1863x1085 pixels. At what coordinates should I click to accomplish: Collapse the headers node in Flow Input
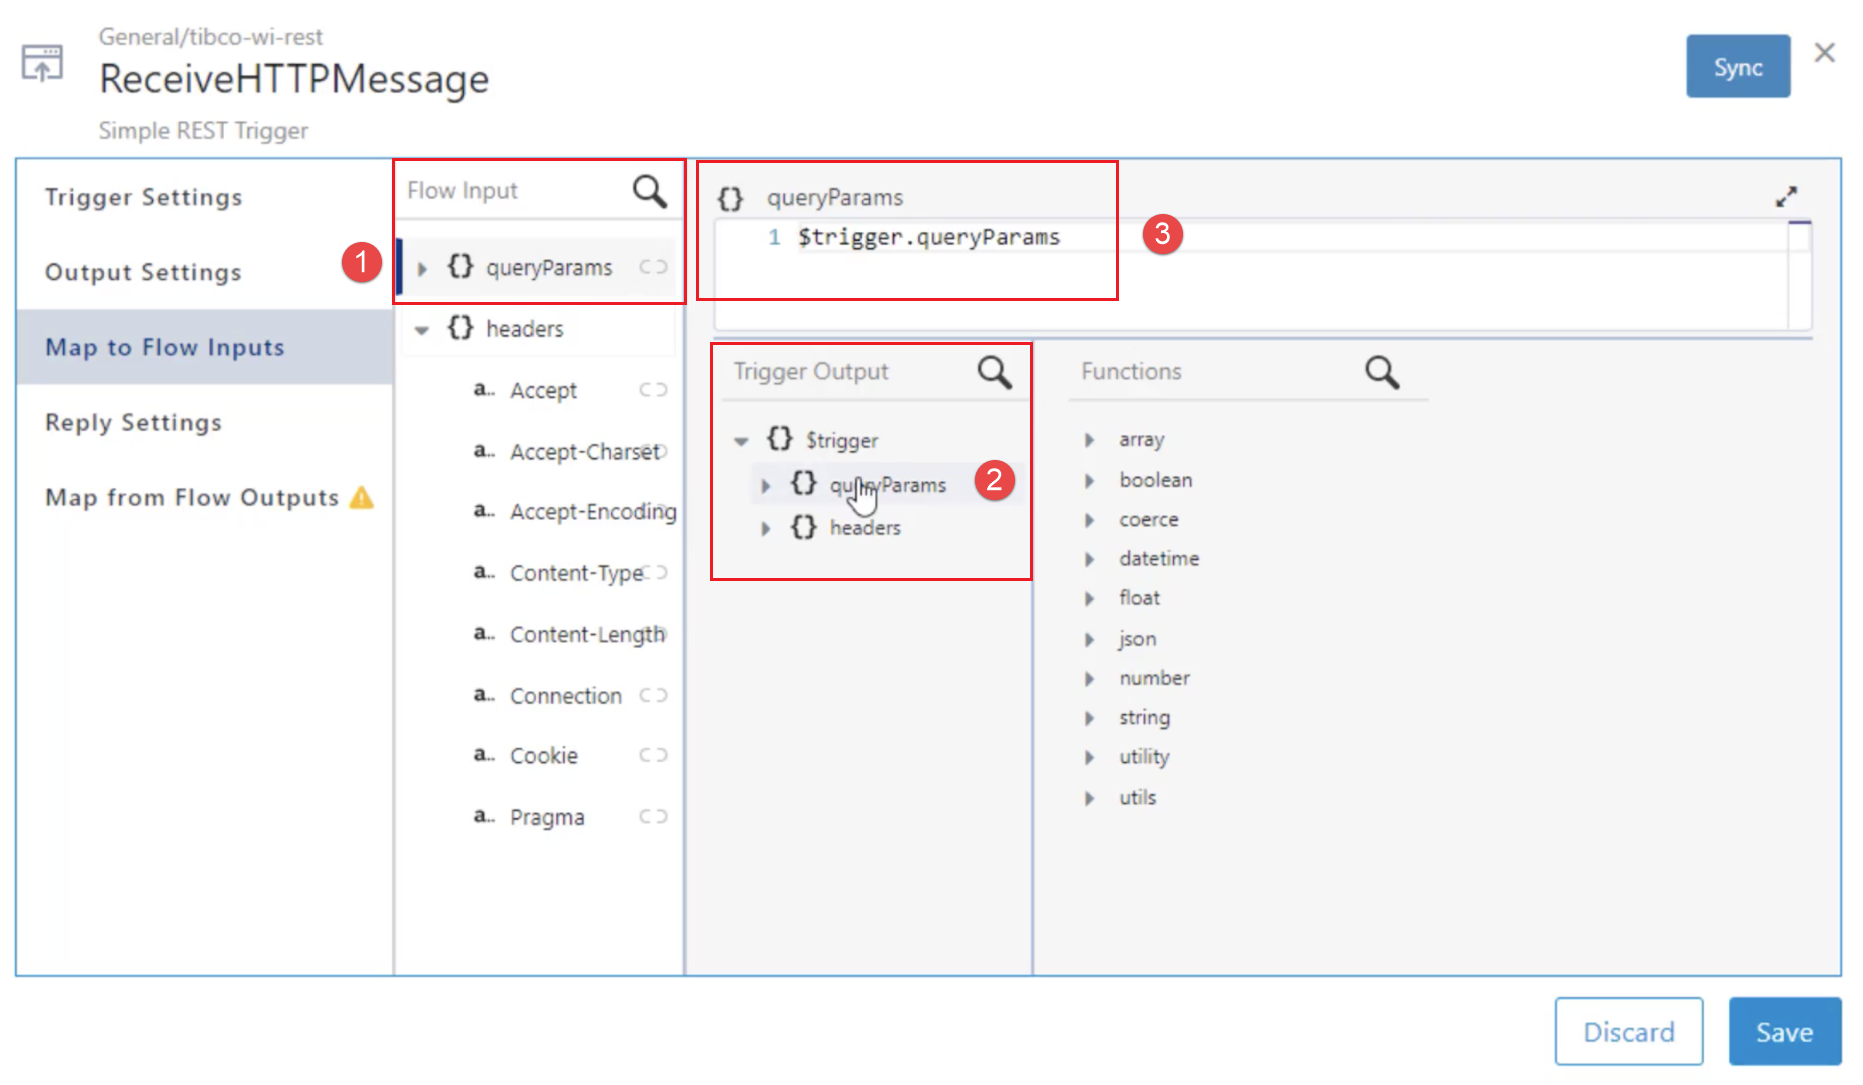pyautogui.click(x=422, y=330)
